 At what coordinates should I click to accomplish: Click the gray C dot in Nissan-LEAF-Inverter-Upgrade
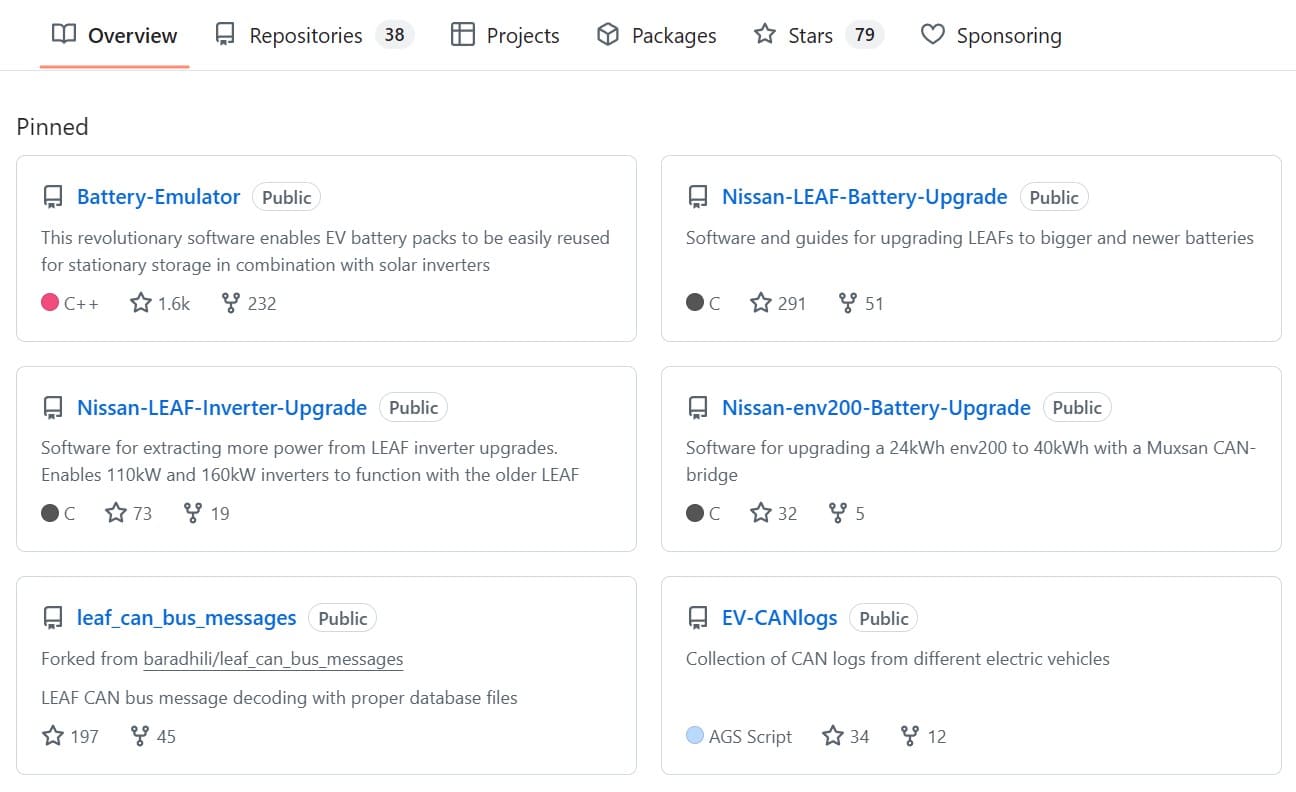click(50, 512)
